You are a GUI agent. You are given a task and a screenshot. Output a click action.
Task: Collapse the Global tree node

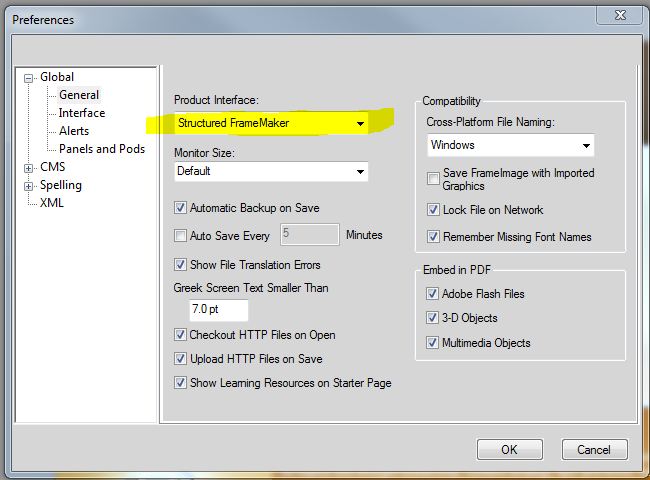[28, 78]
